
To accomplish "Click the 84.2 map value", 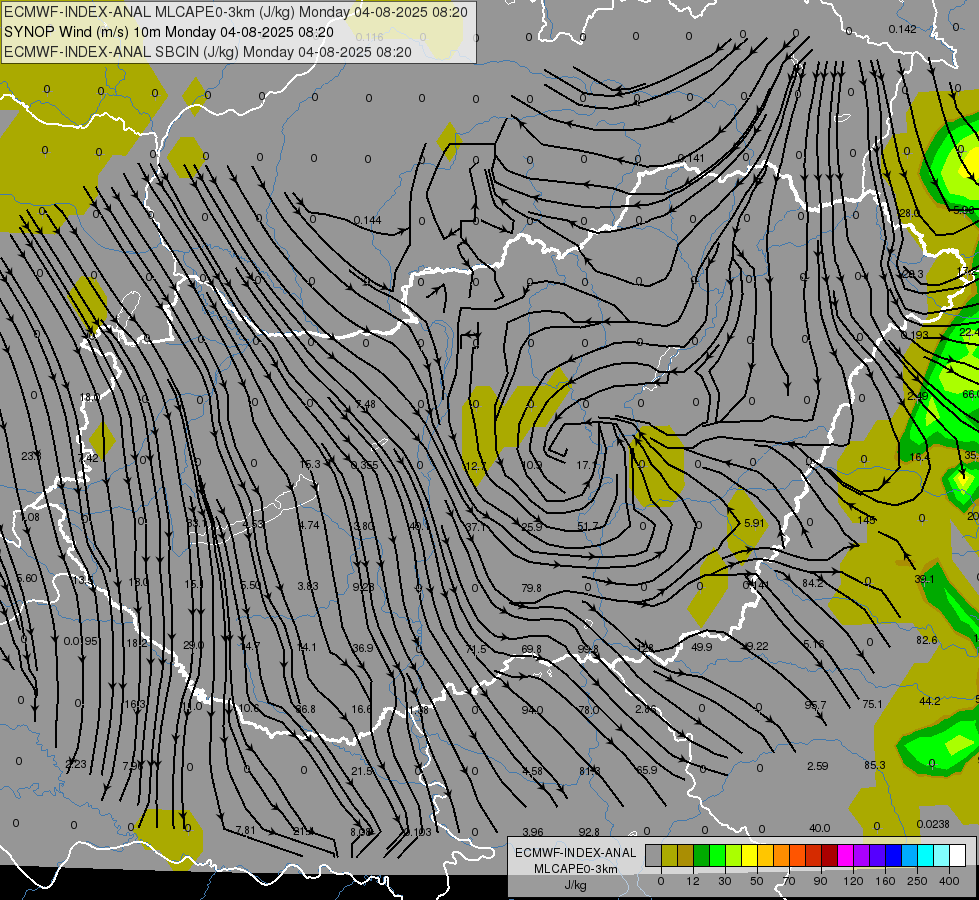I will coord(812,583).
